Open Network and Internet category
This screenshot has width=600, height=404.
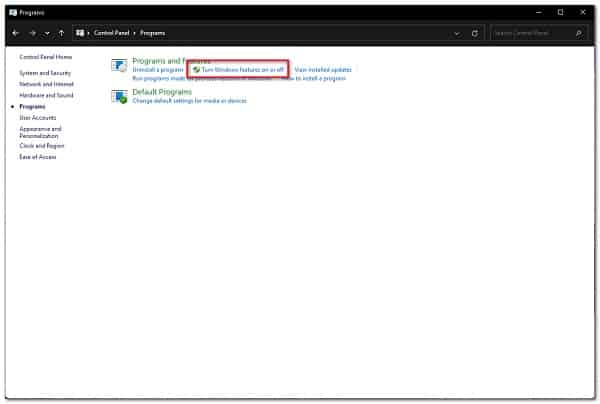click(x=46, y=84)
